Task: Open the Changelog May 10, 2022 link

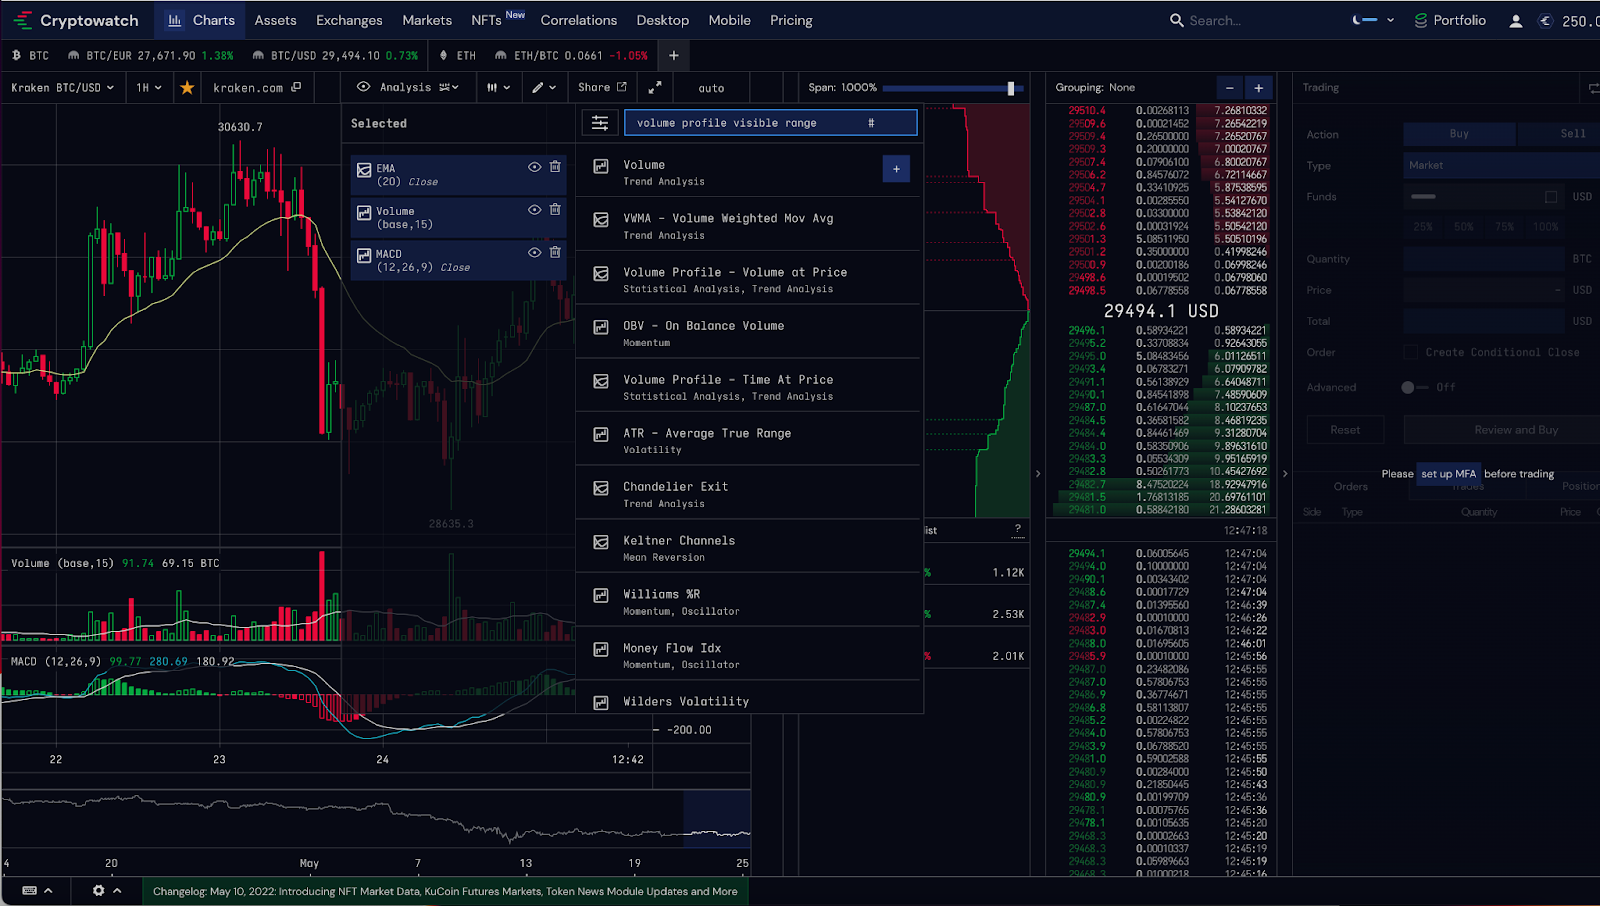Action: (445, 891)
